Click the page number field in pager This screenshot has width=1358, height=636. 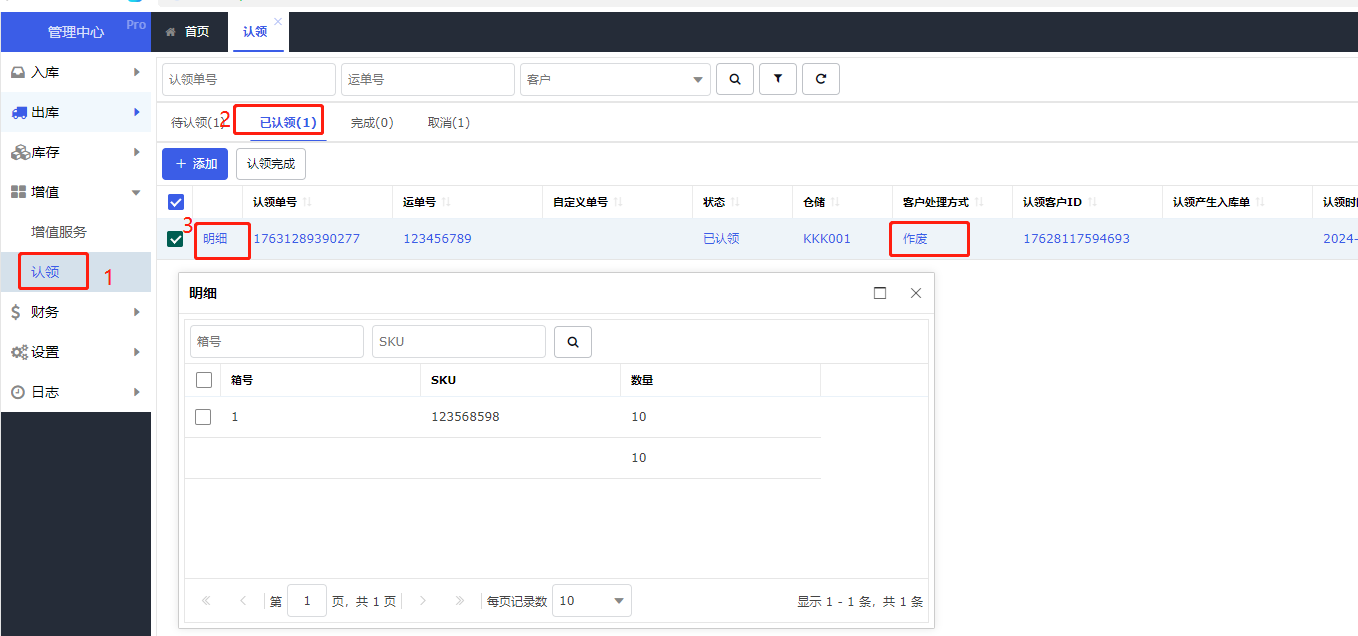click(x=307, y=601)
